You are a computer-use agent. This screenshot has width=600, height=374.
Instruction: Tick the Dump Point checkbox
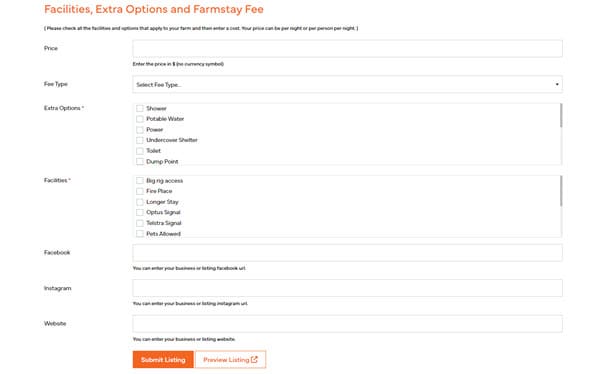[x=140, y=162]
